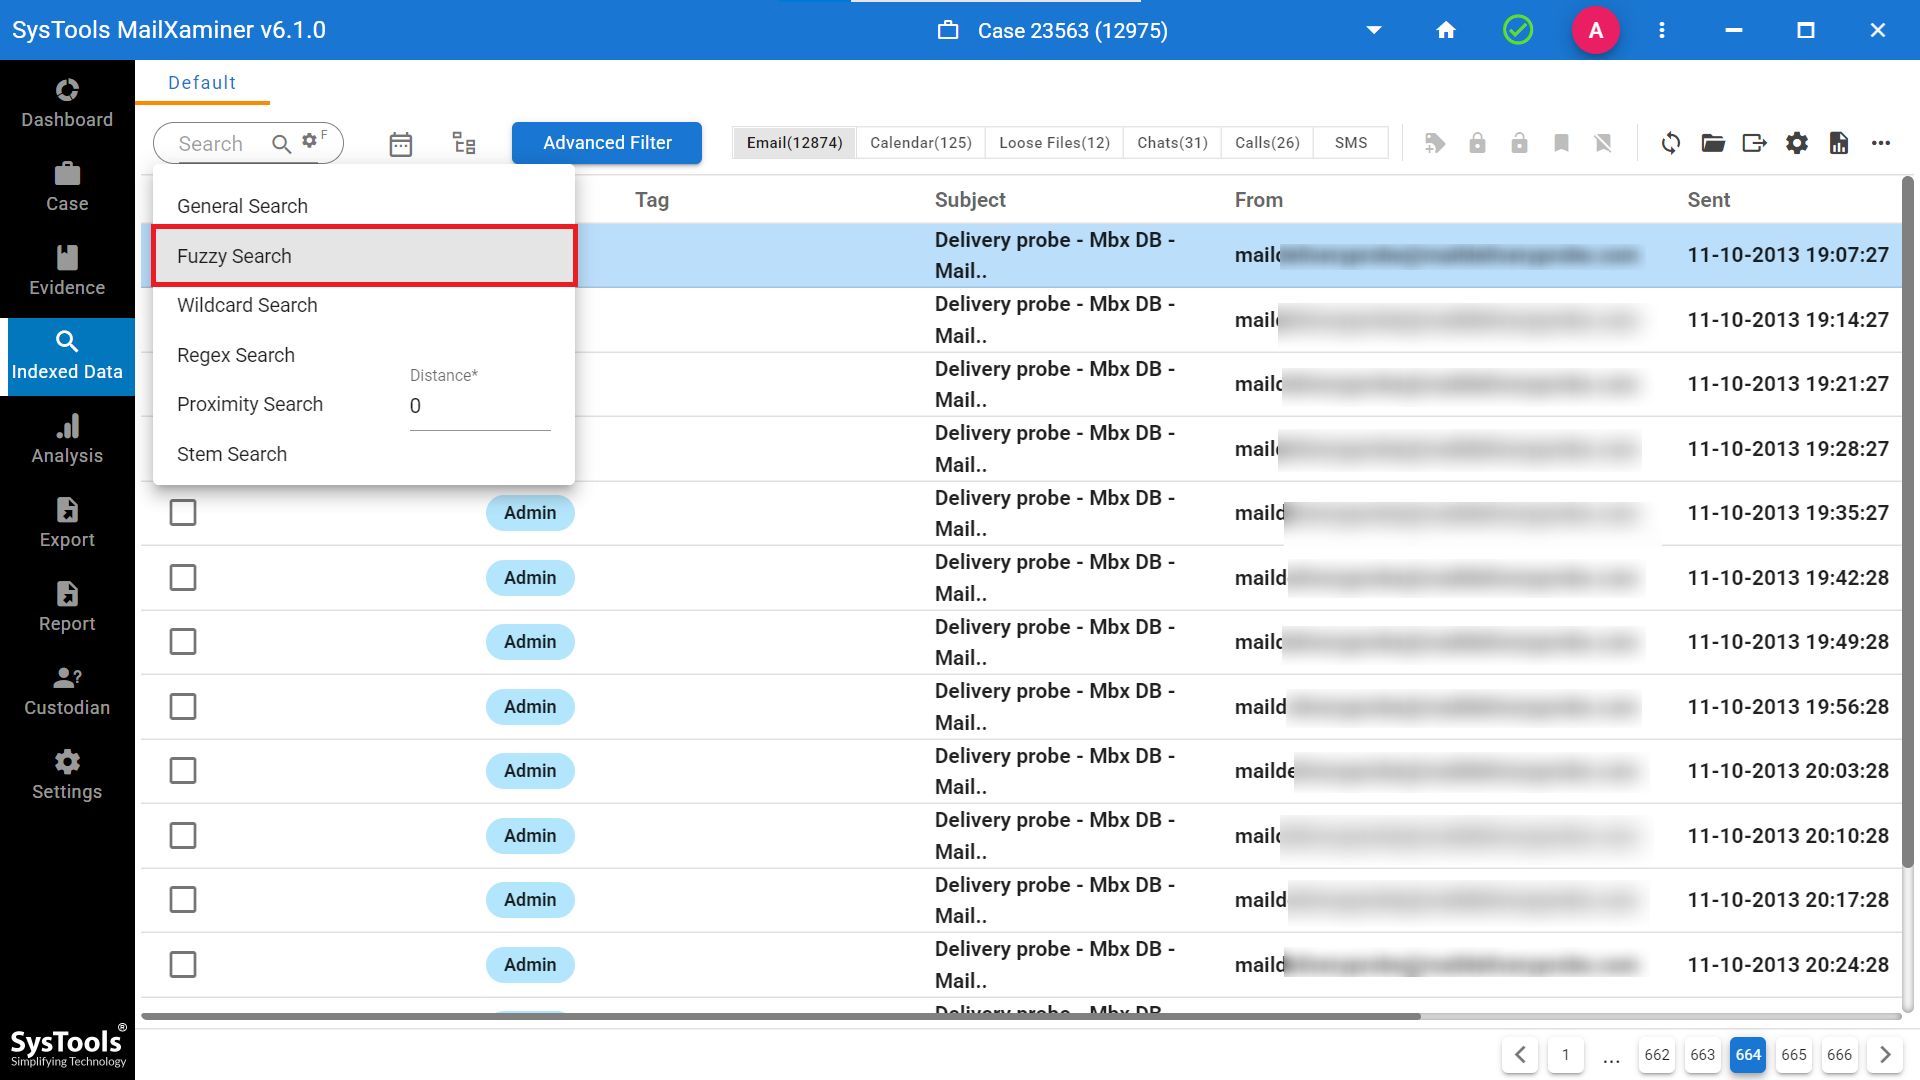The image size is (1920, 1080).
Task: Click the open lock unprivilege icon
Action: [1519, 143]
